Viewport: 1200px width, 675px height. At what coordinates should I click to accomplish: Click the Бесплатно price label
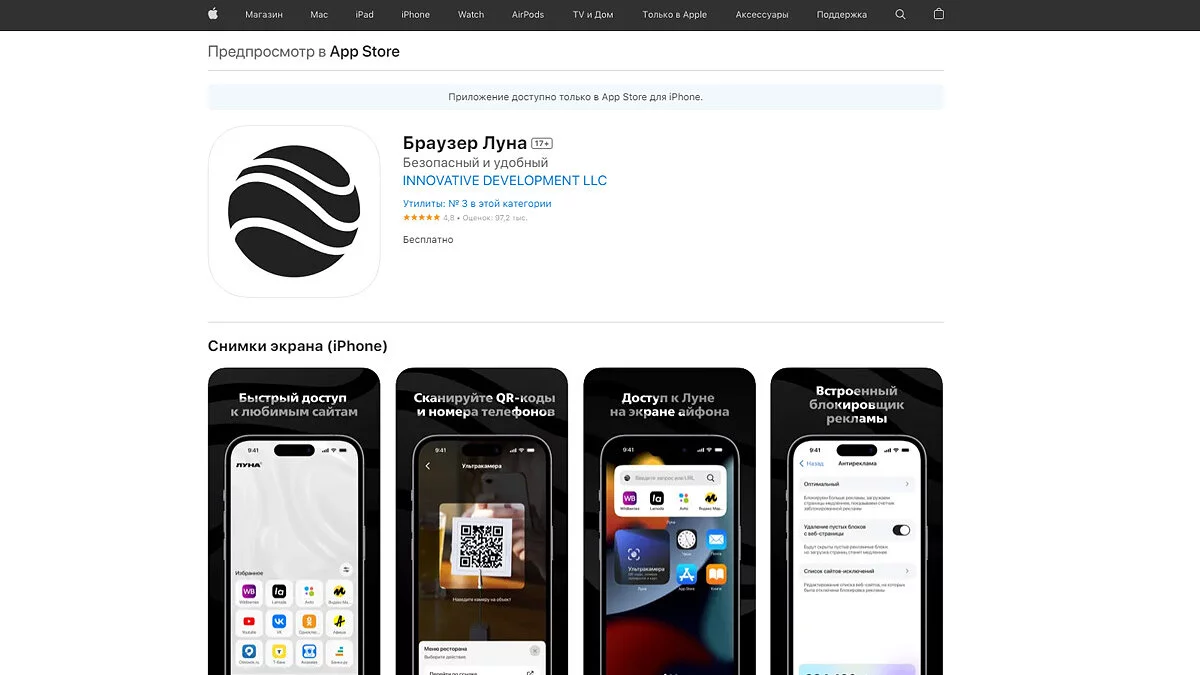click(428, 240)
